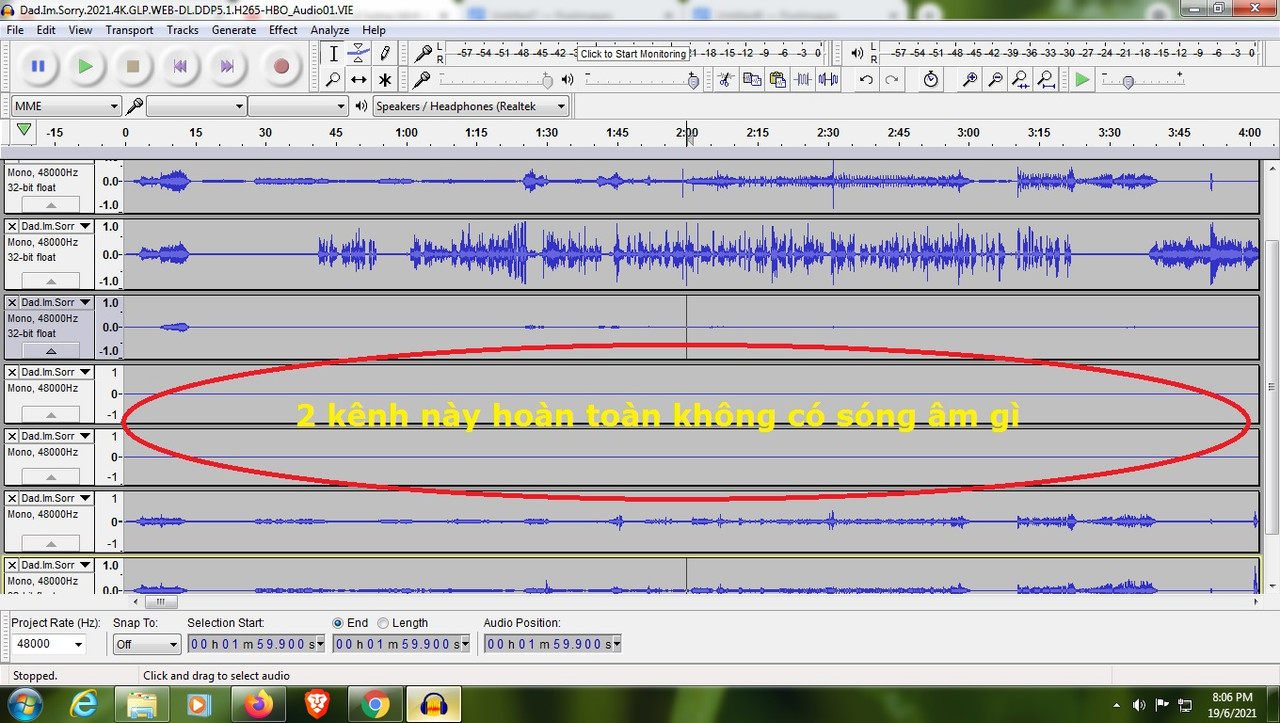Click the green timeline pin head button
This screenshot has width=1280, height=723.
tap(24, 130)
